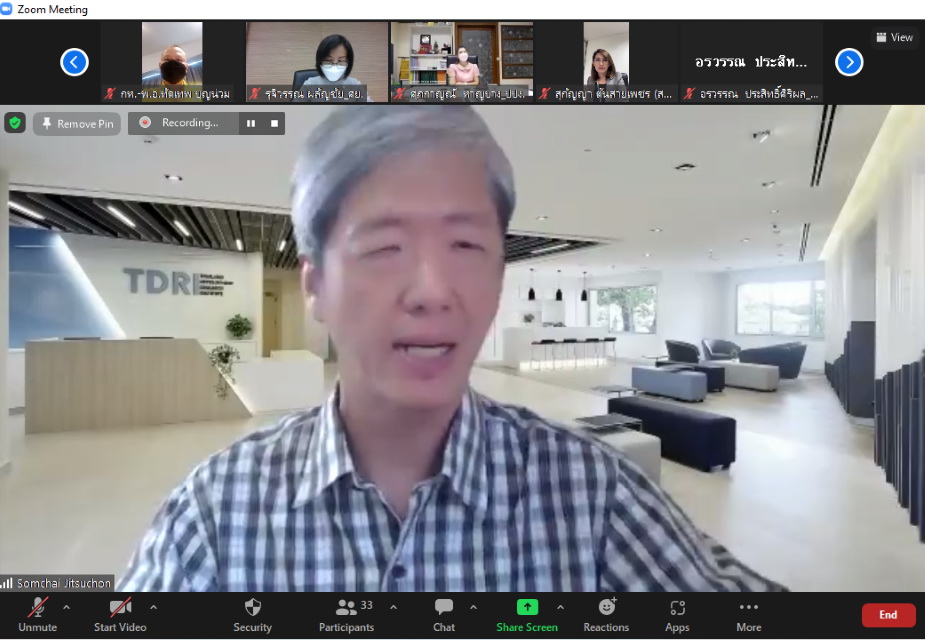This screenshot has height=640, width=925.
Task: Open the Security shield options
Action: click(x=252, y=615)
